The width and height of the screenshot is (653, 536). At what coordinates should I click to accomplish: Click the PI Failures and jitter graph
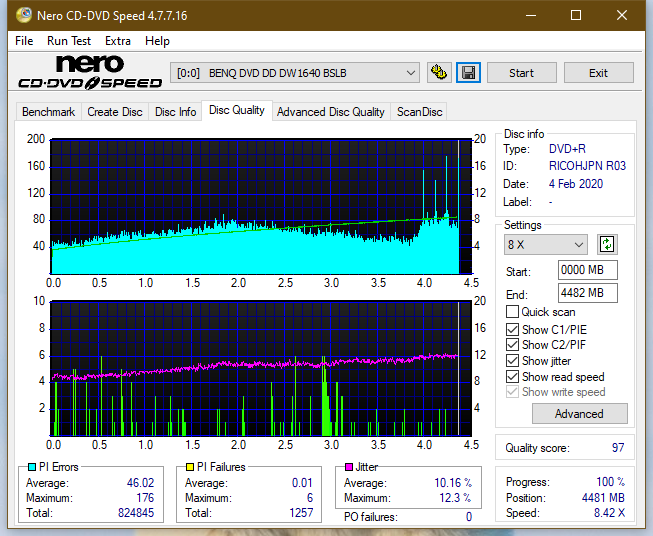click(261, 369)
